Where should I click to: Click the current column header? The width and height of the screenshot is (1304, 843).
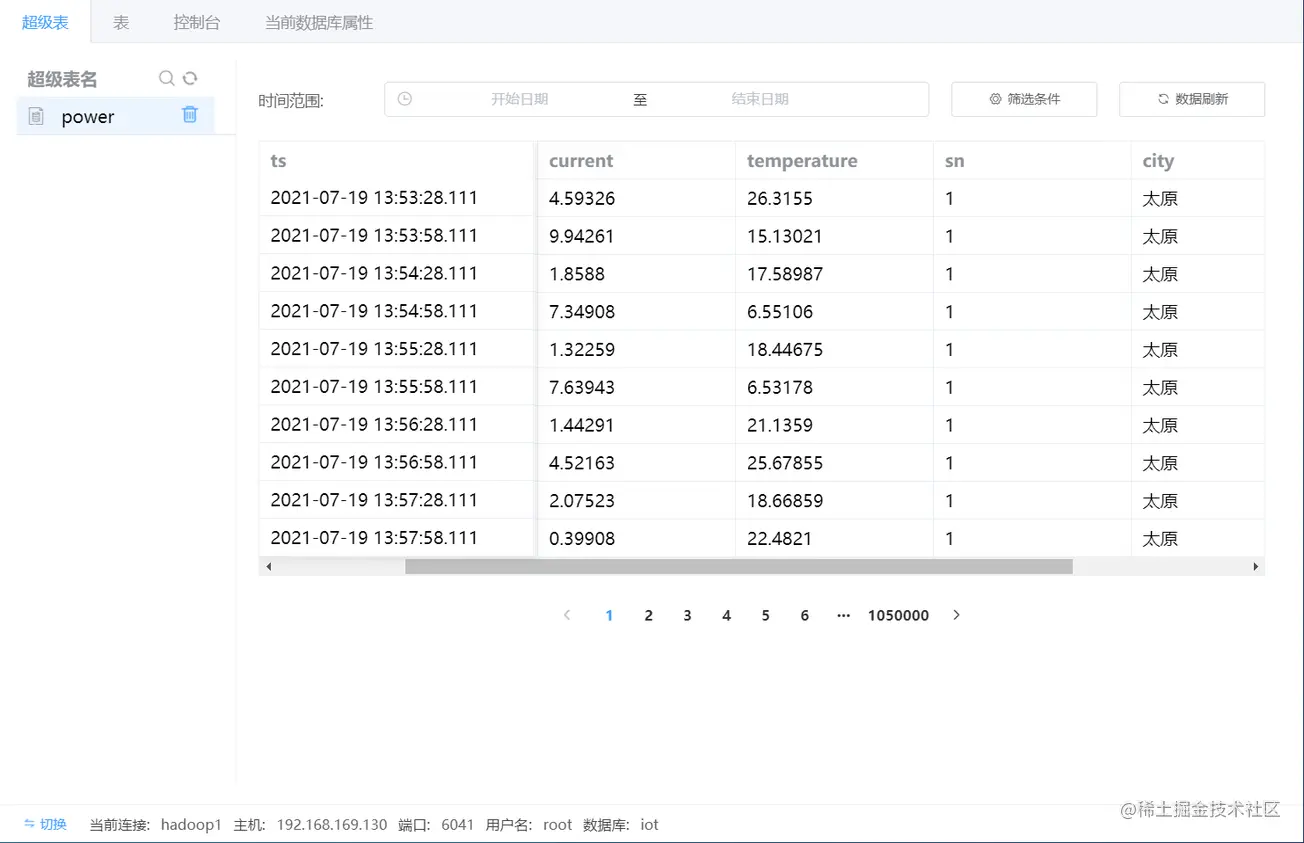636,160
